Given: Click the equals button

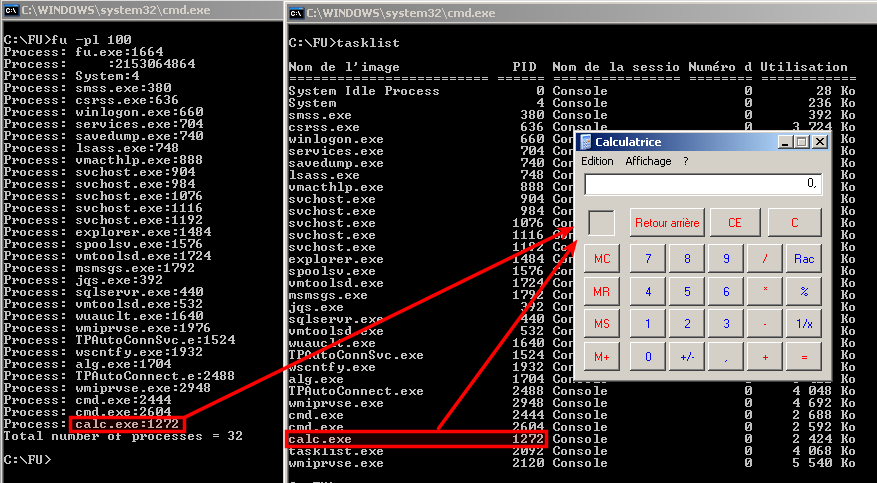Looking at the screenshot, I should pos(803,357).
